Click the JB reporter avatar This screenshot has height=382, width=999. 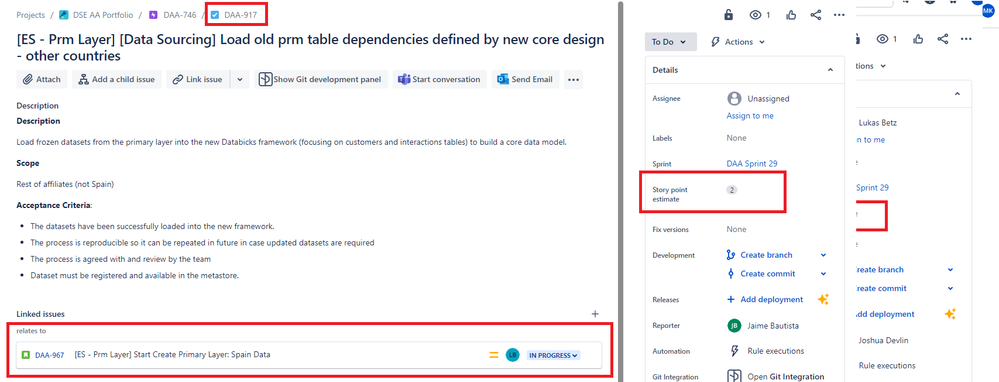[x=734, y=325]
